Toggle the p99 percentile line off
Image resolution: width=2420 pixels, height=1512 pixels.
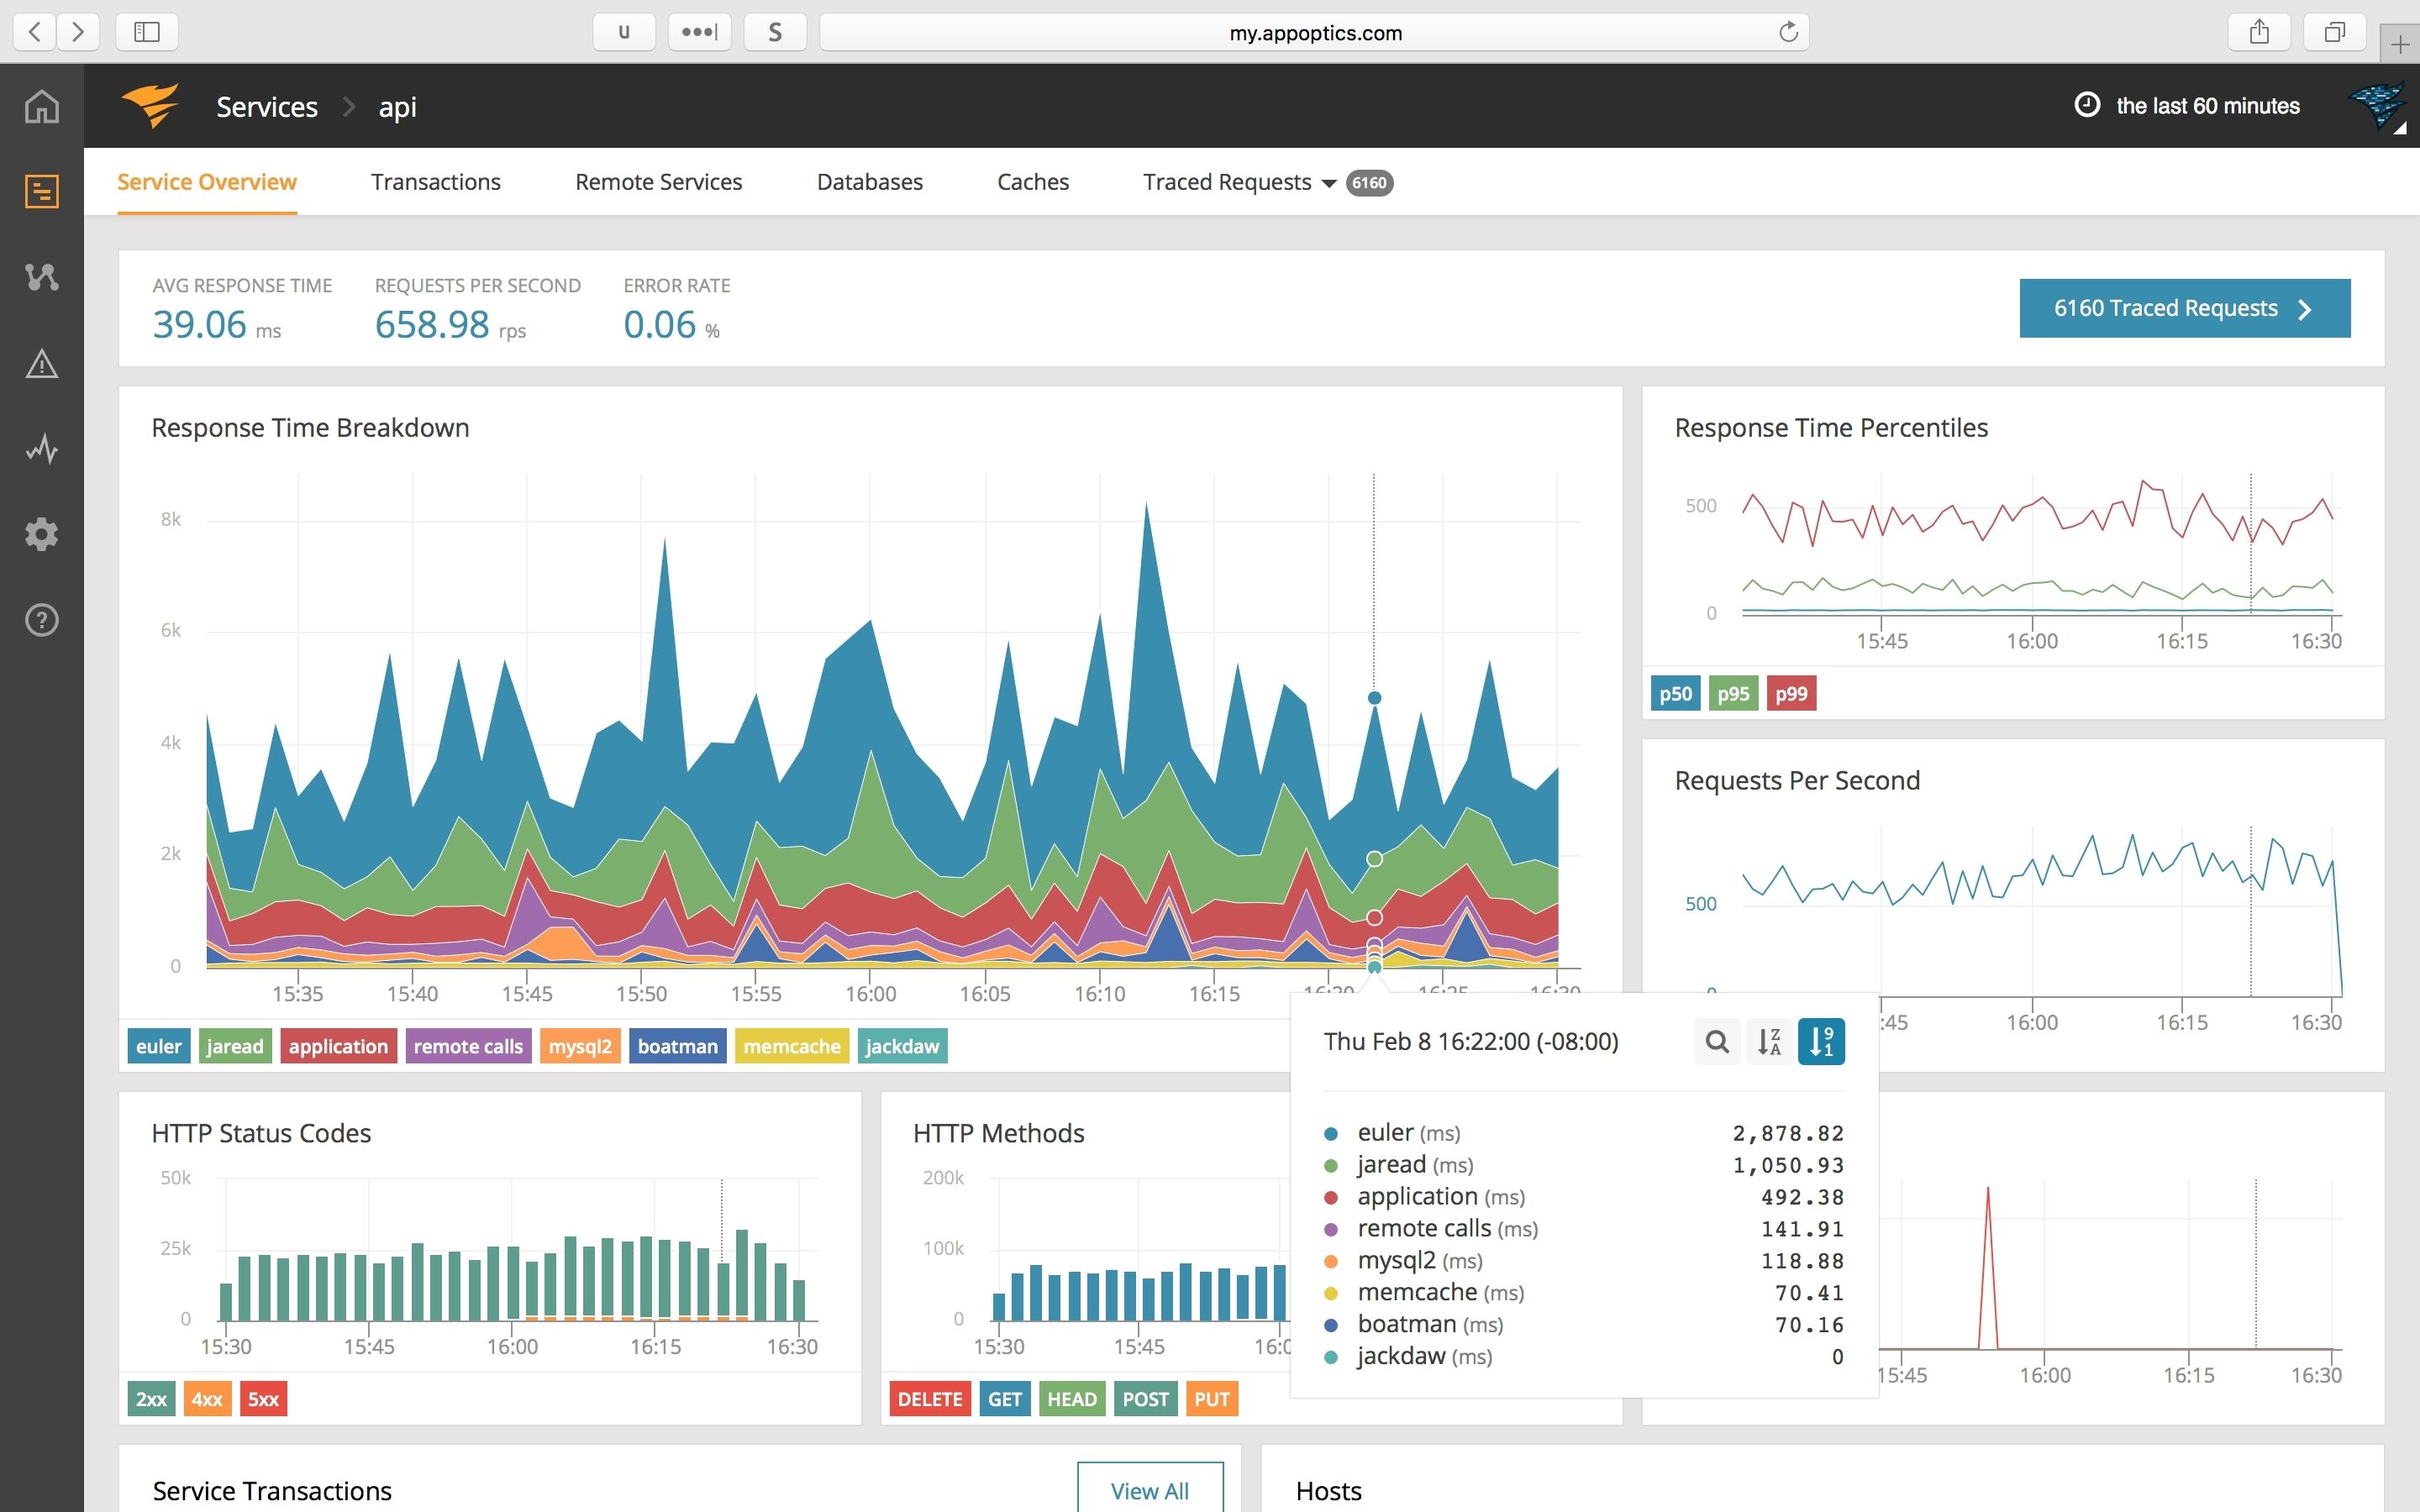click(x=1790, y=692)
